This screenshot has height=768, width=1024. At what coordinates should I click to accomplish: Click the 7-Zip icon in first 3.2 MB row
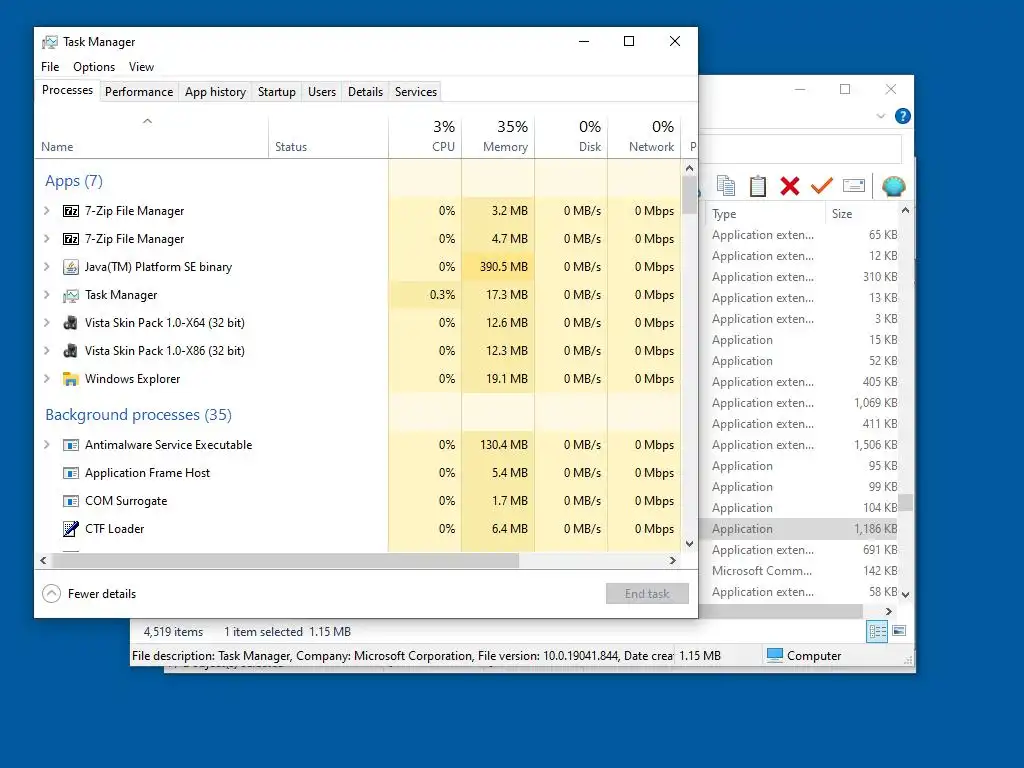(x=71, y=211)
